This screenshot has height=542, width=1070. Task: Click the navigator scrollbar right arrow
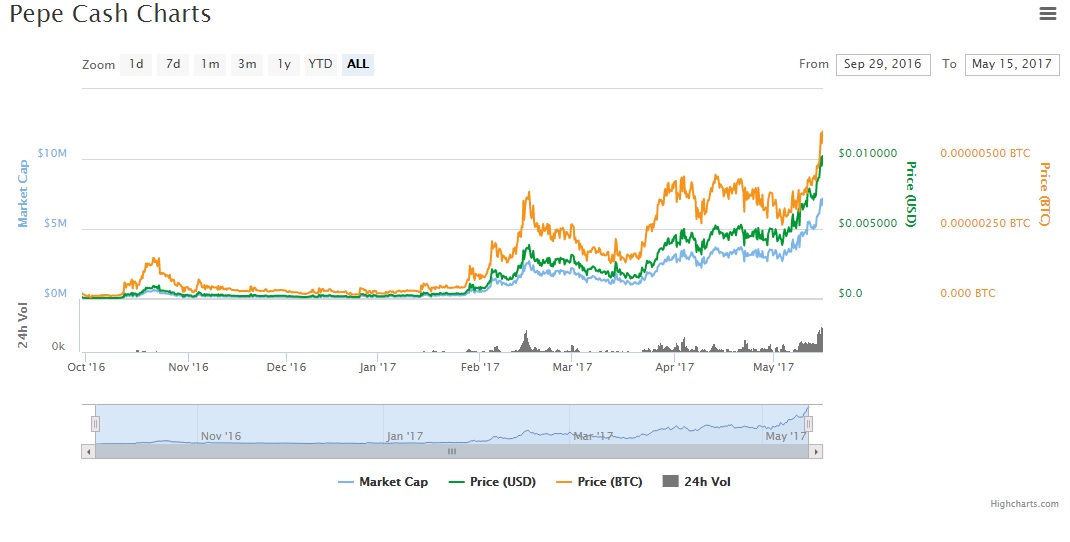(816, 452)
